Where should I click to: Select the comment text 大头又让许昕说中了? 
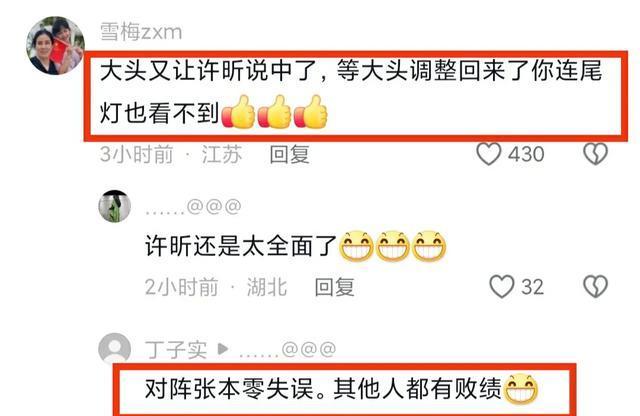pos(209,71)
